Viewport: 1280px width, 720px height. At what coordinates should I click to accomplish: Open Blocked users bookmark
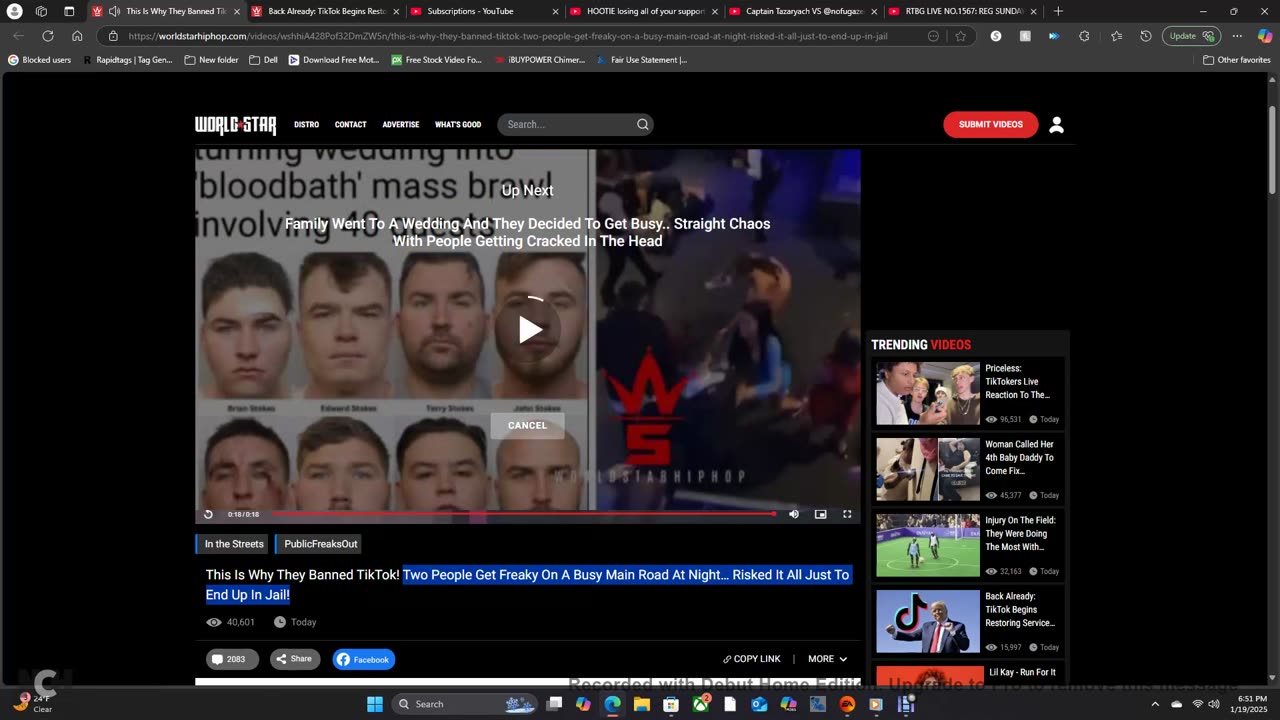40,60
